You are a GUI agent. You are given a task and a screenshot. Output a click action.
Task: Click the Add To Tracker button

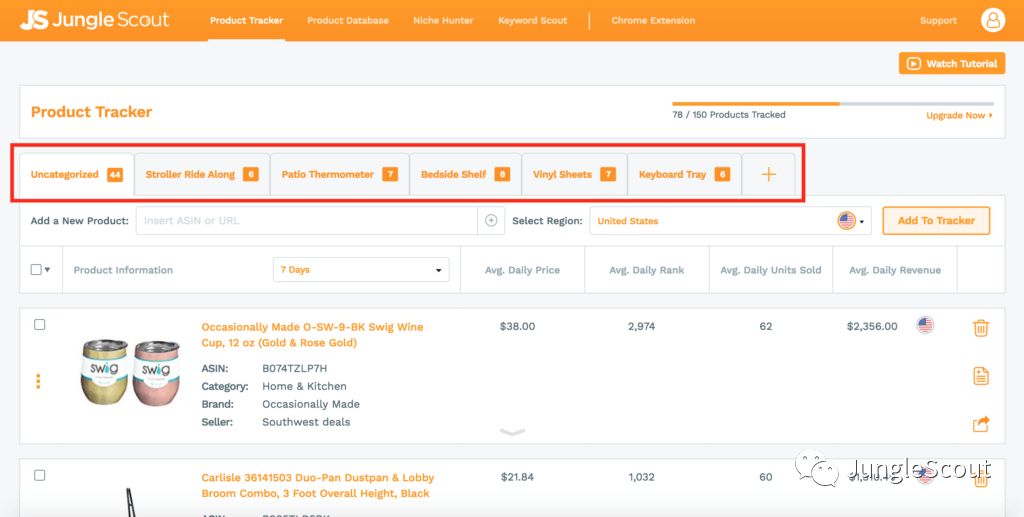click(x=936, y=221)
